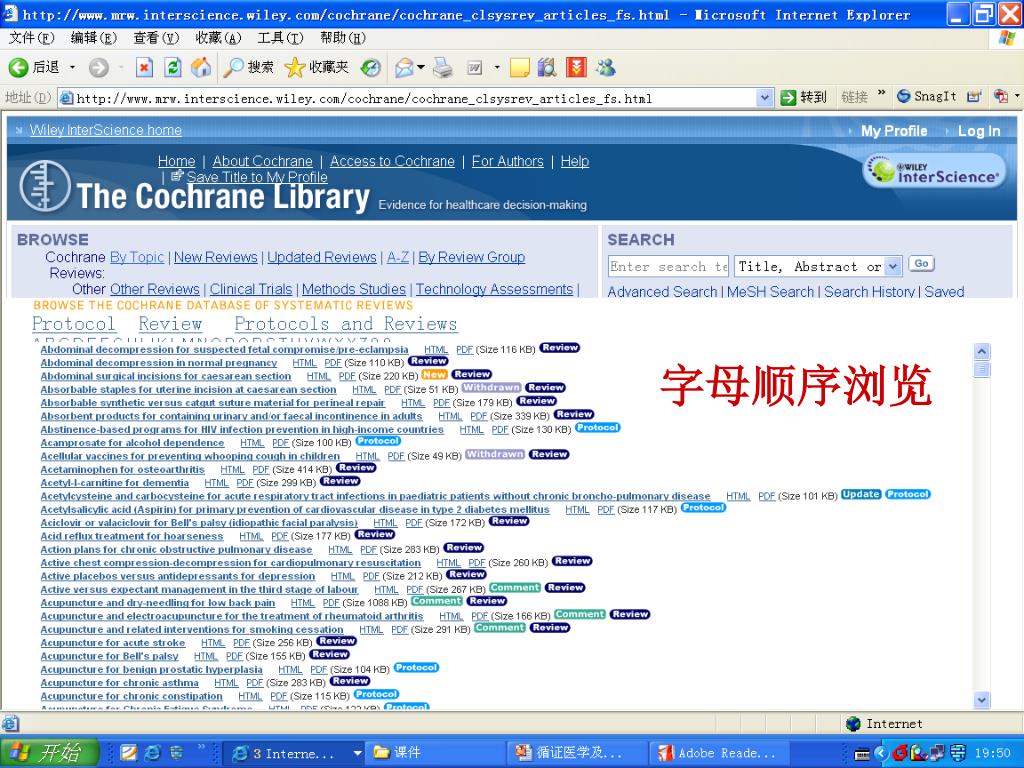The image size is (1024, 768).
Task: Expand the address bar URL dropdown
Action: [x=765, y=98]
